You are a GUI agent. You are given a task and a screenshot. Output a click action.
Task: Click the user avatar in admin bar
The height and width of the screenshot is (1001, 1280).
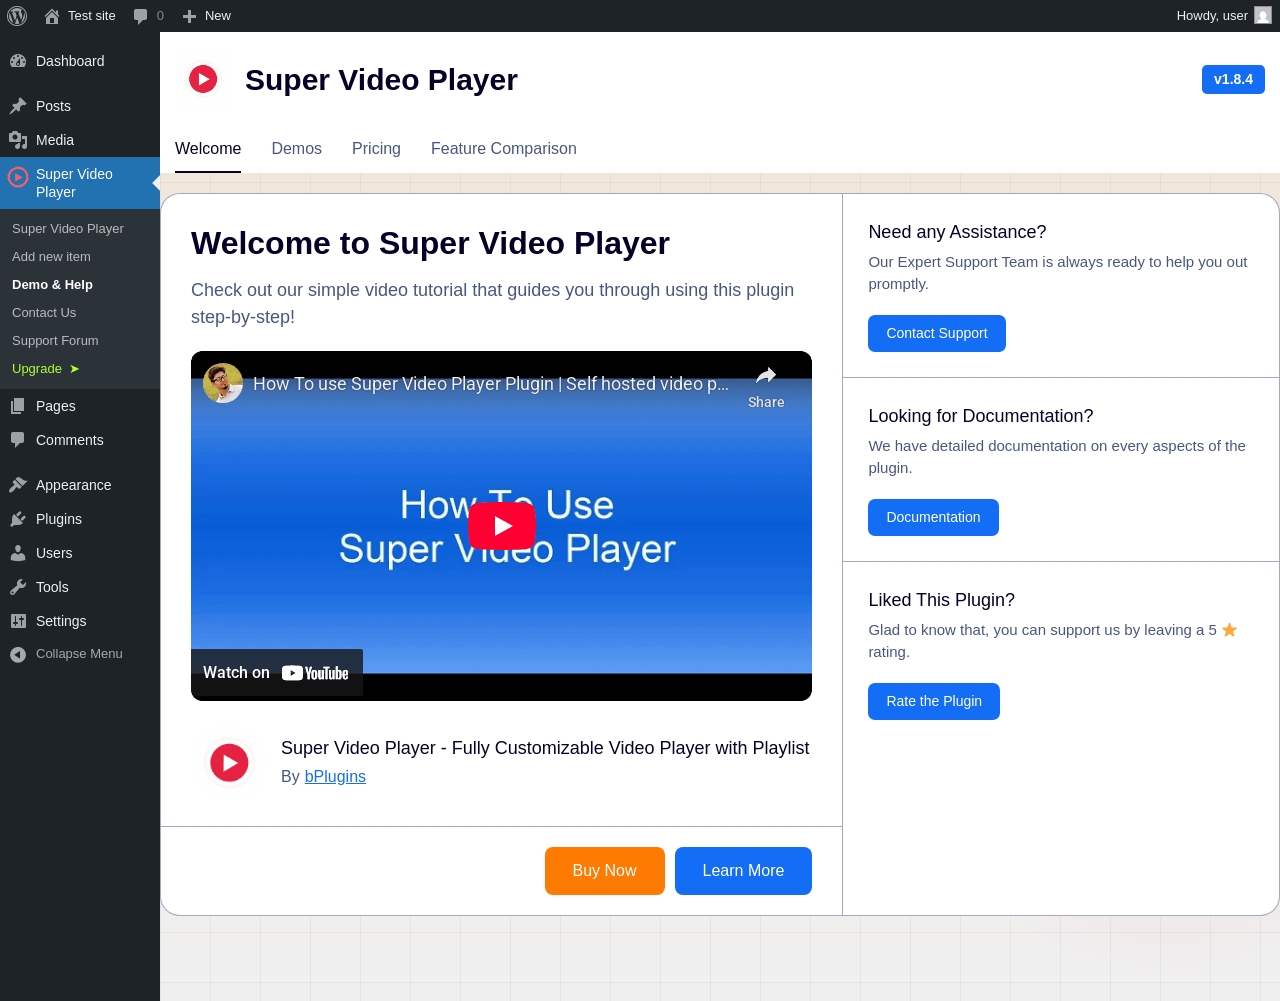coord(1263,16)
